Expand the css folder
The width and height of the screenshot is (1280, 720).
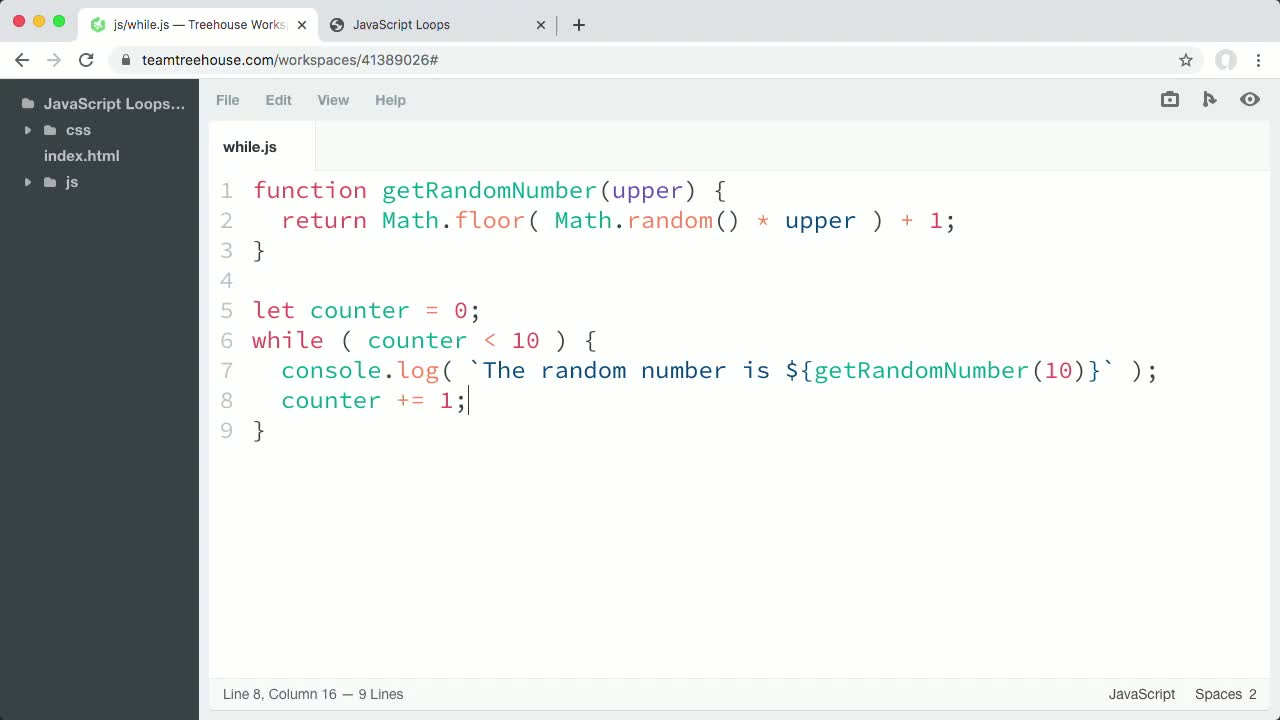click(28, 130)
